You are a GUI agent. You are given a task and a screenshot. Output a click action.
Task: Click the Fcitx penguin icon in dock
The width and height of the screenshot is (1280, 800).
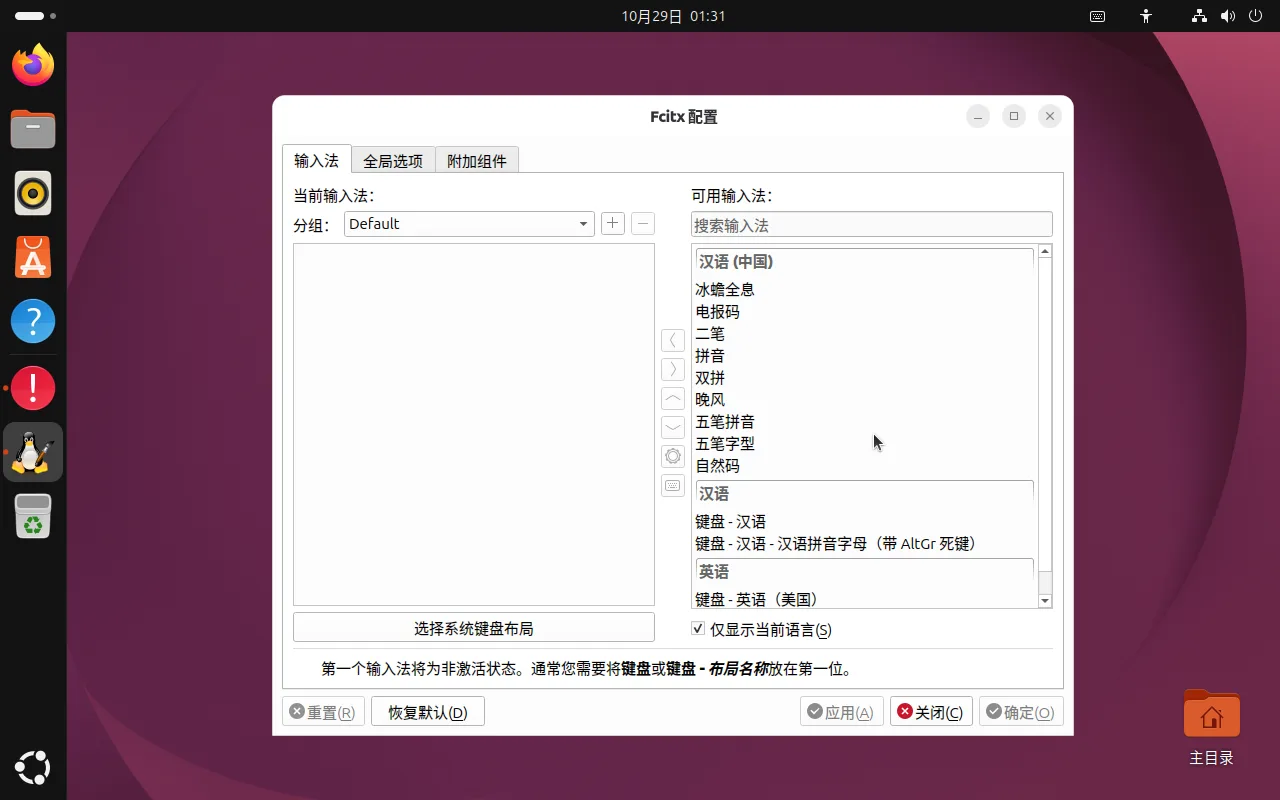point(33,452)
